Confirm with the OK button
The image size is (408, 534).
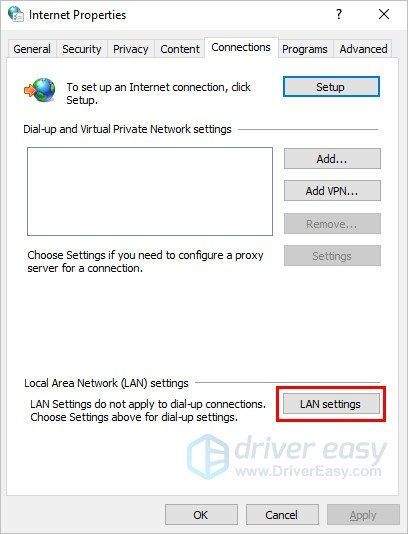(x=201, y=515)
